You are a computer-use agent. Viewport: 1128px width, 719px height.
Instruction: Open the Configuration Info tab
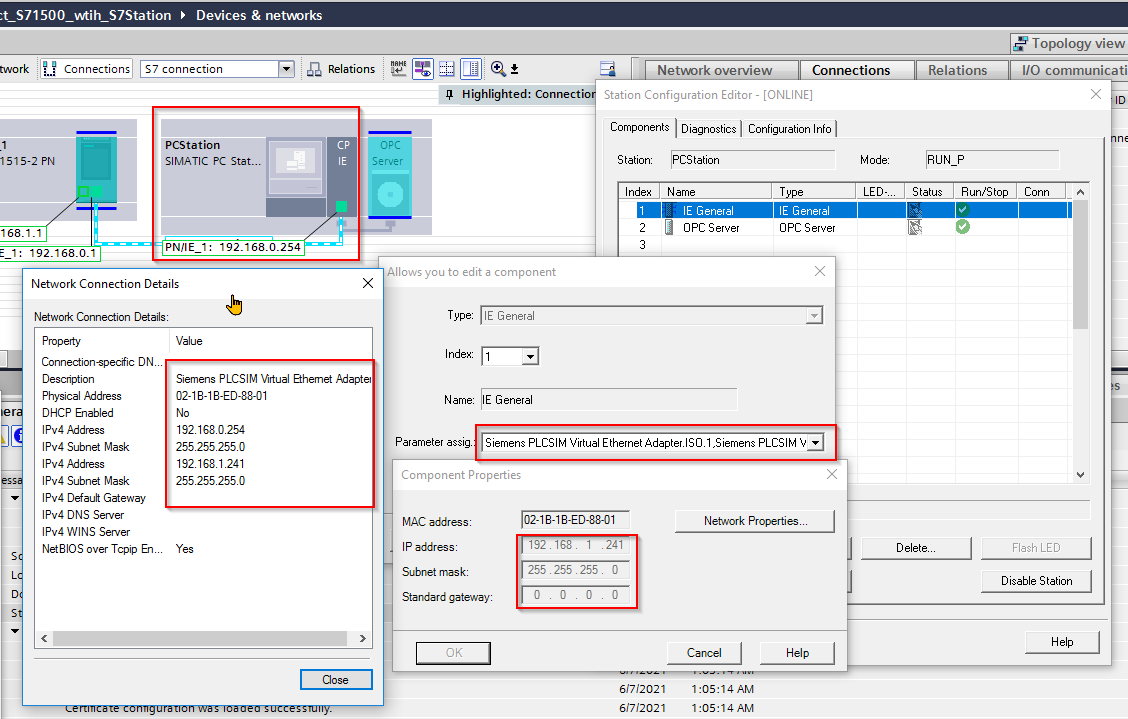[x=789, y=129]
